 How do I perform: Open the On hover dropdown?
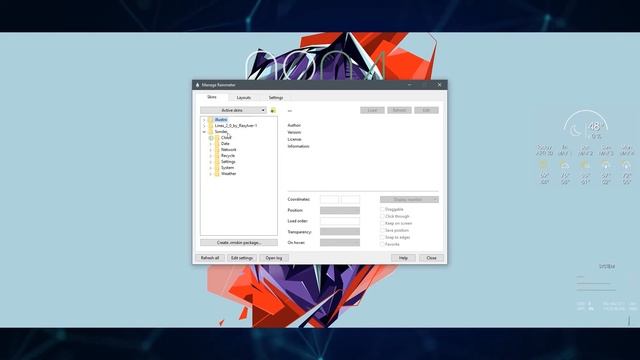pos(340,242)
